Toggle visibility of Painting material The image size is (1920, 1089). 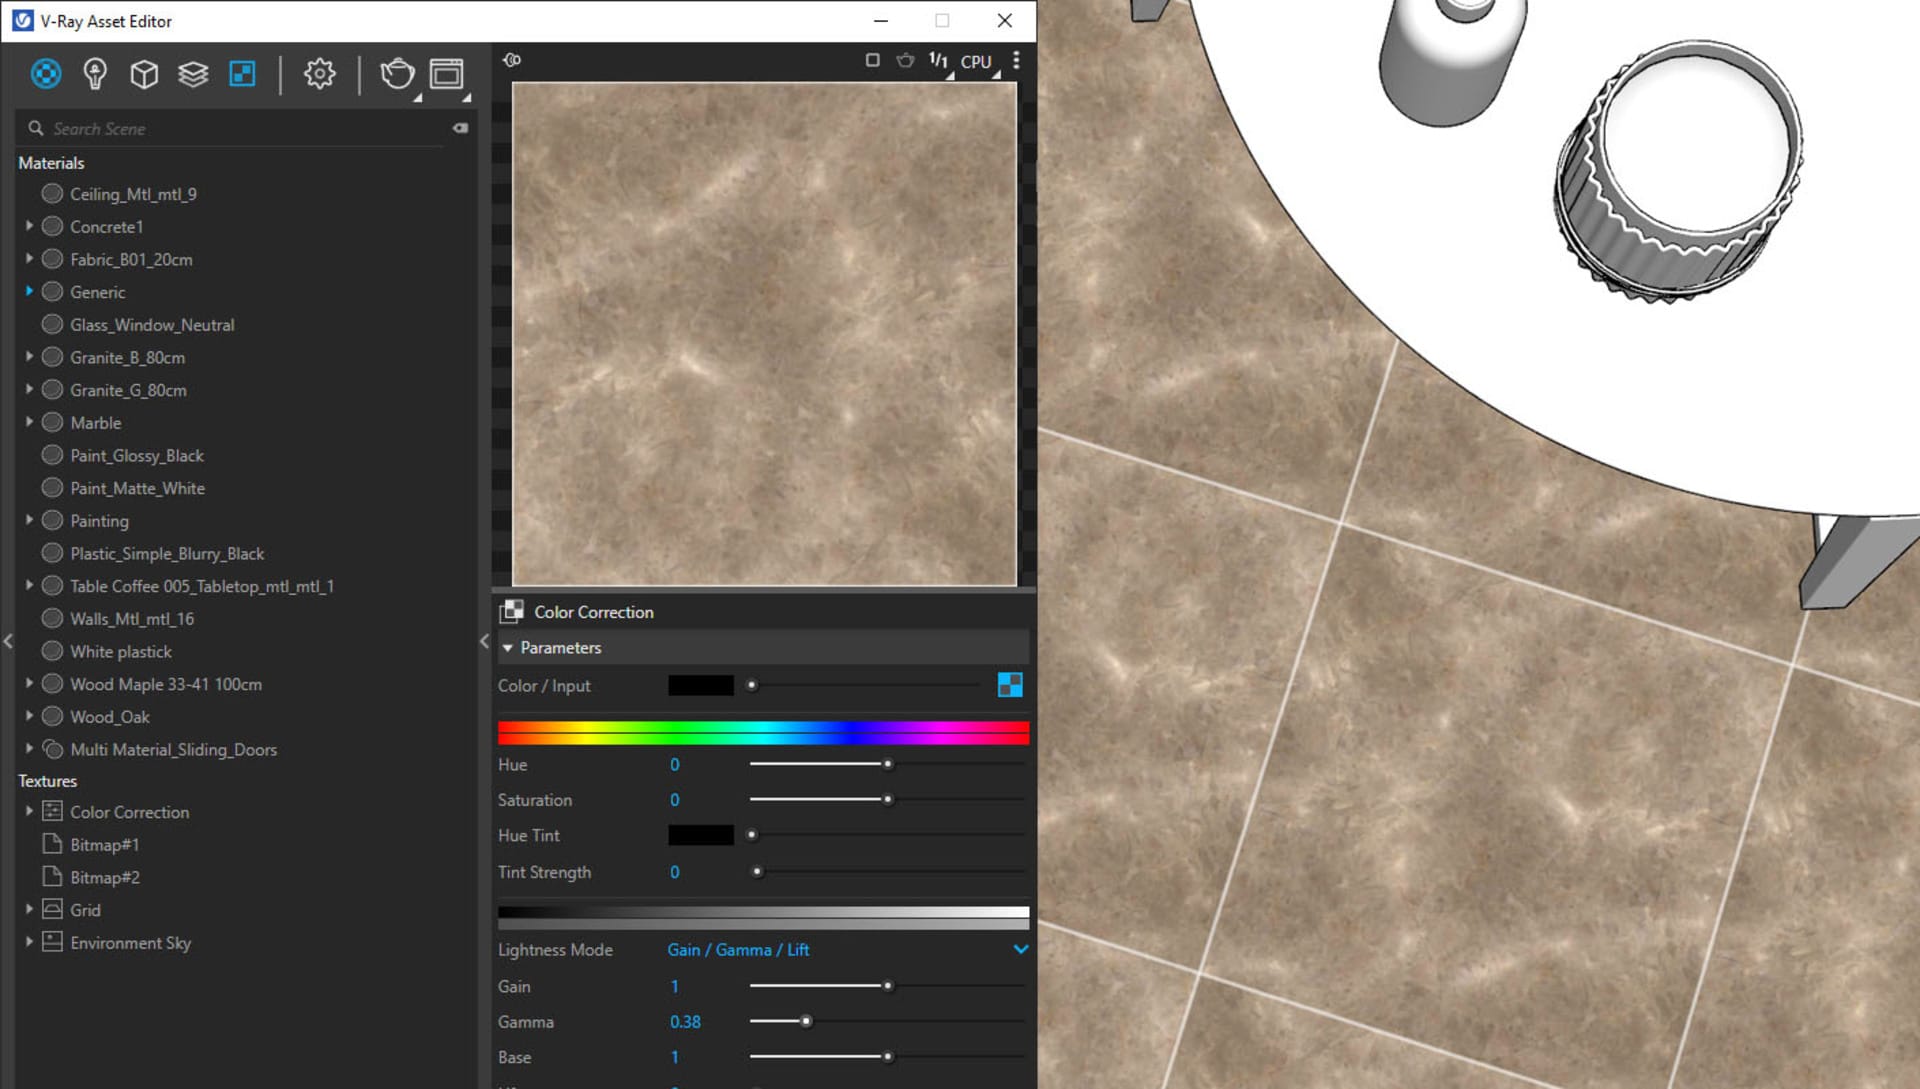click(x=53, y=521)
